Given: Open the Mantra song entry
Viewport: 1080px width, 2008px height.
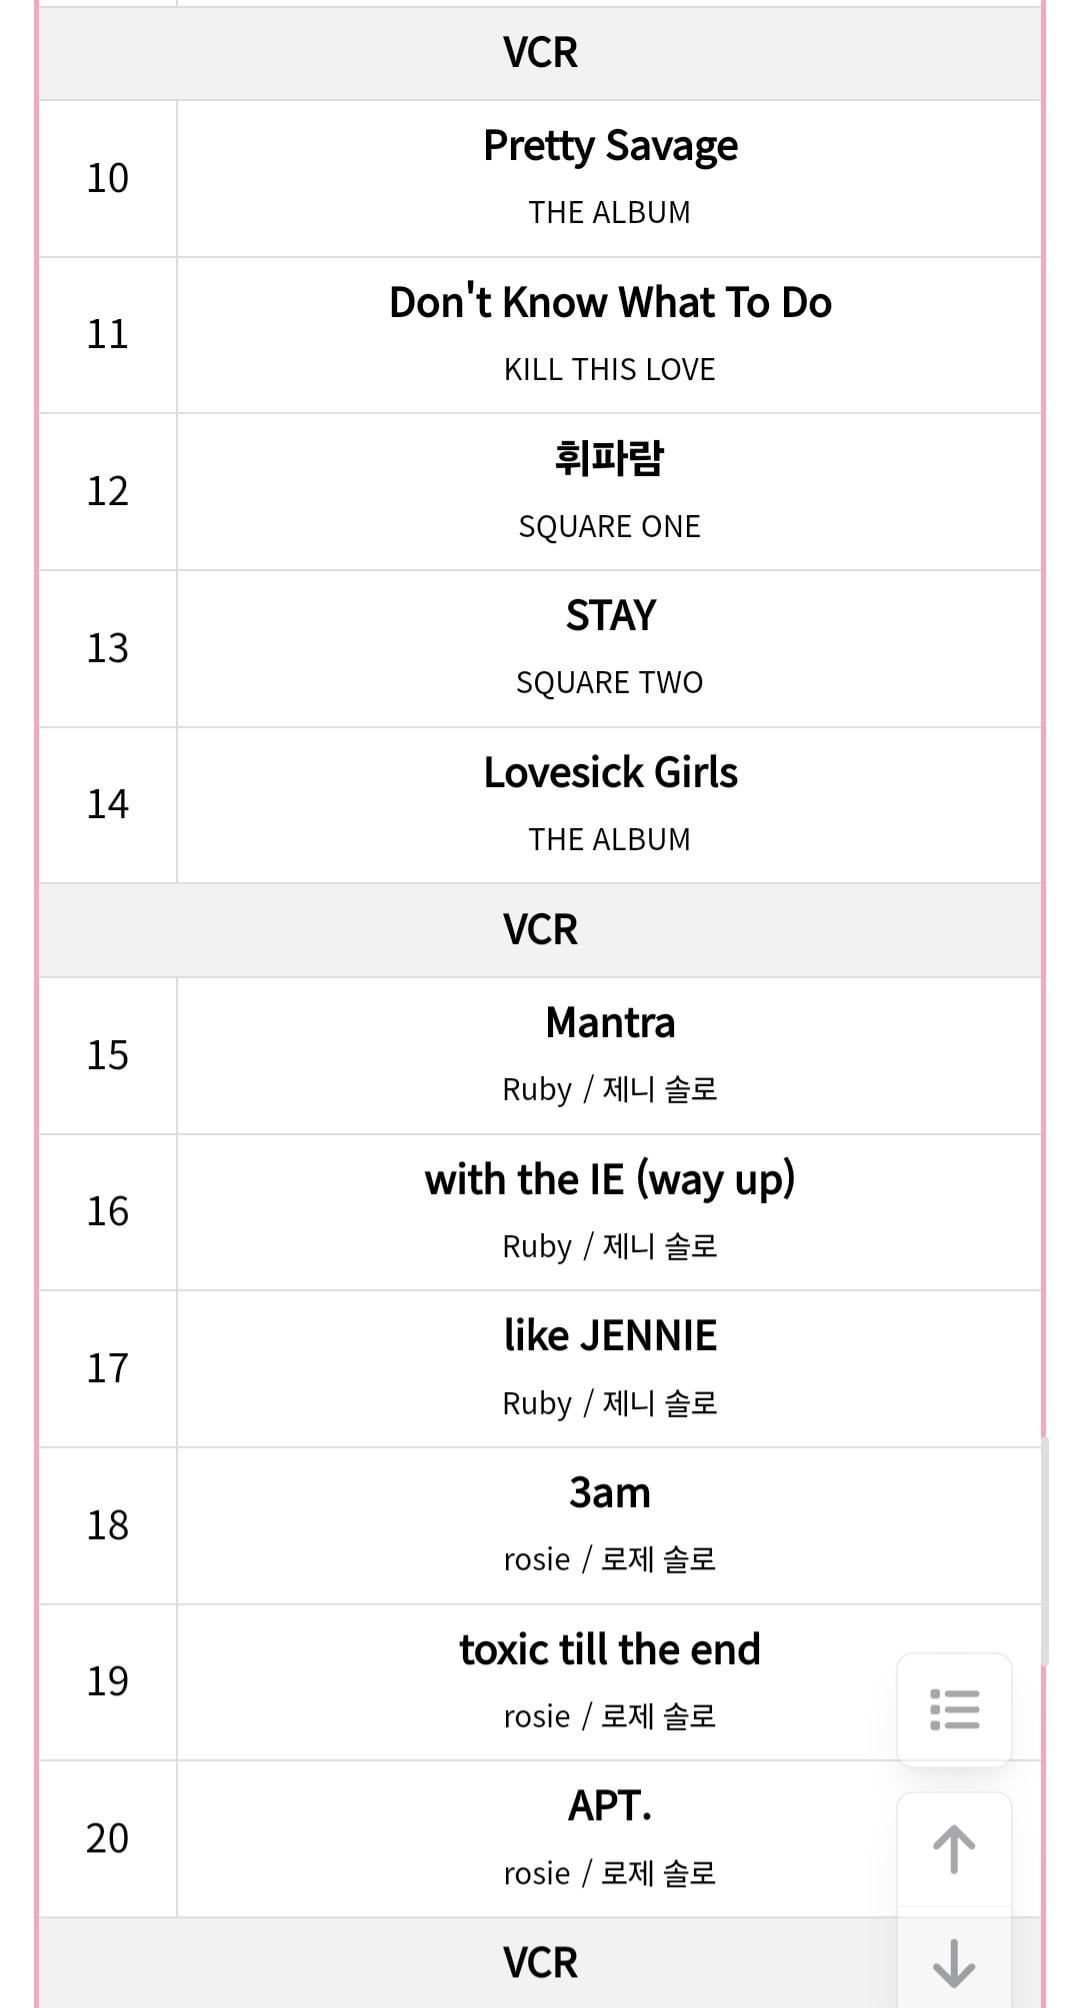Looking at the screenshot, I should pos(610,1023).
